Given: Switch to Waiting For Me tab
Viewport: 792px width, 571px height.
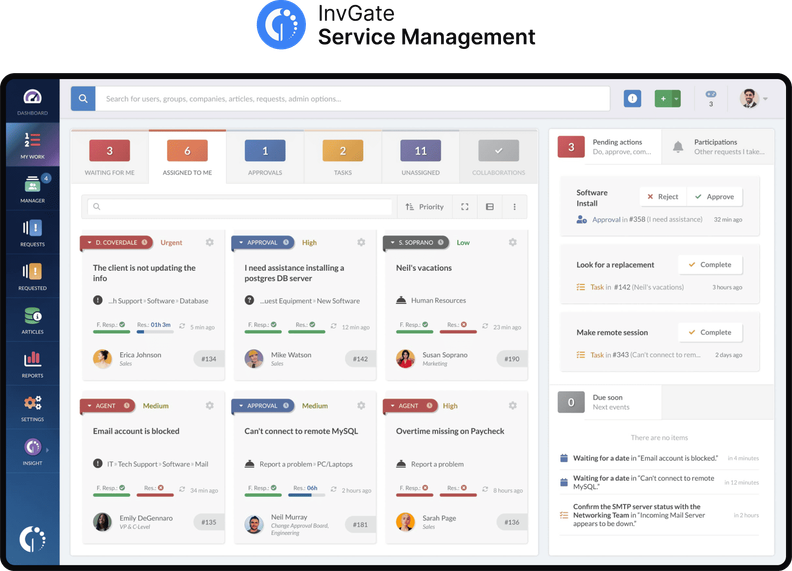Looking at the screenshot, I should tap(110, 157).
